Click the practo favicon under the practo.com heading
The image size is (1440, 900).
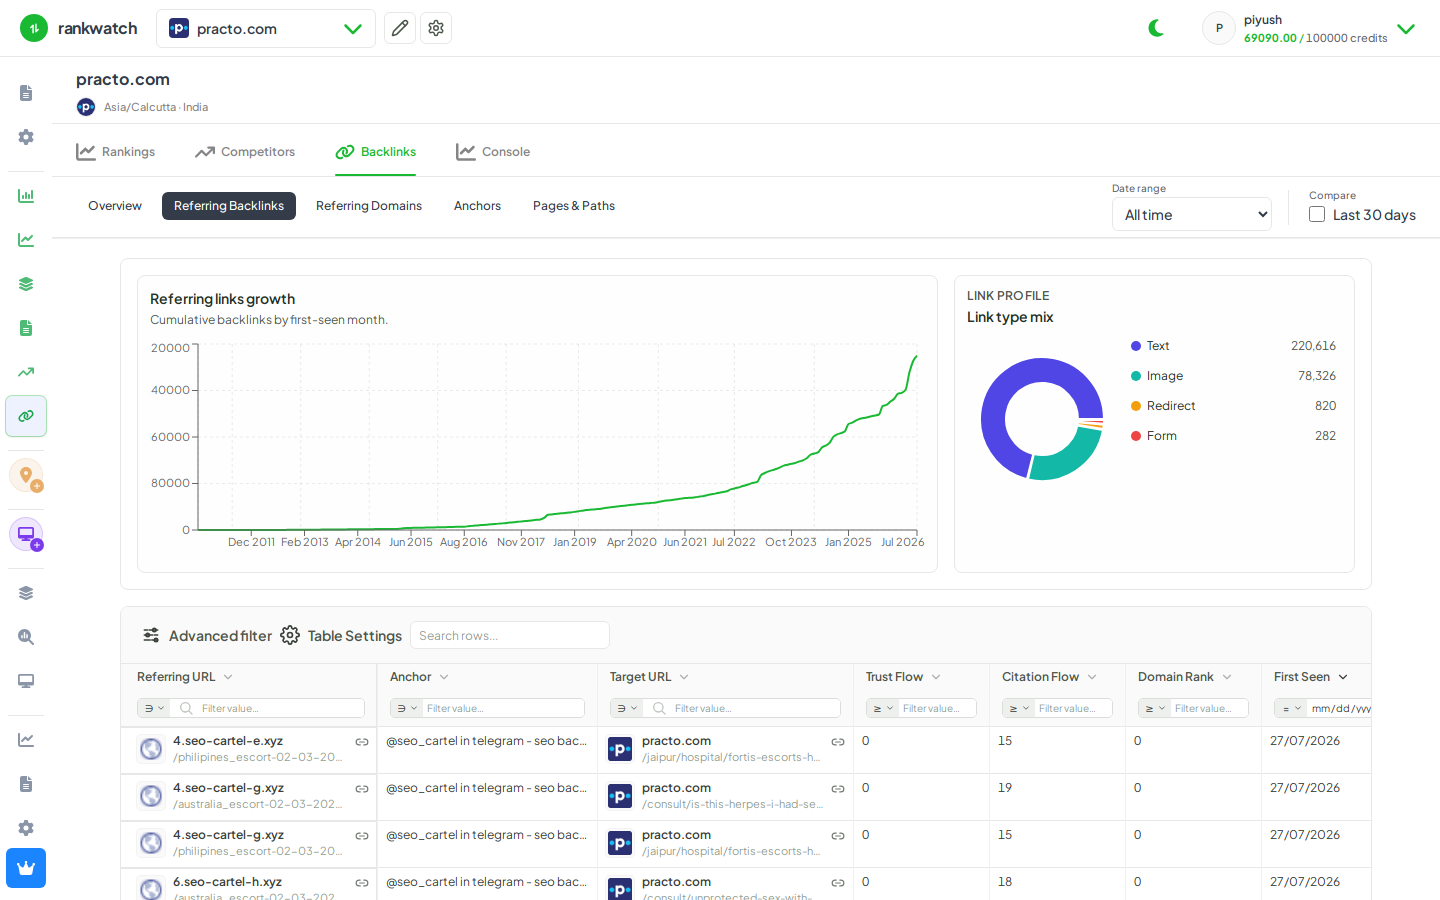click(x=86, y=107)
